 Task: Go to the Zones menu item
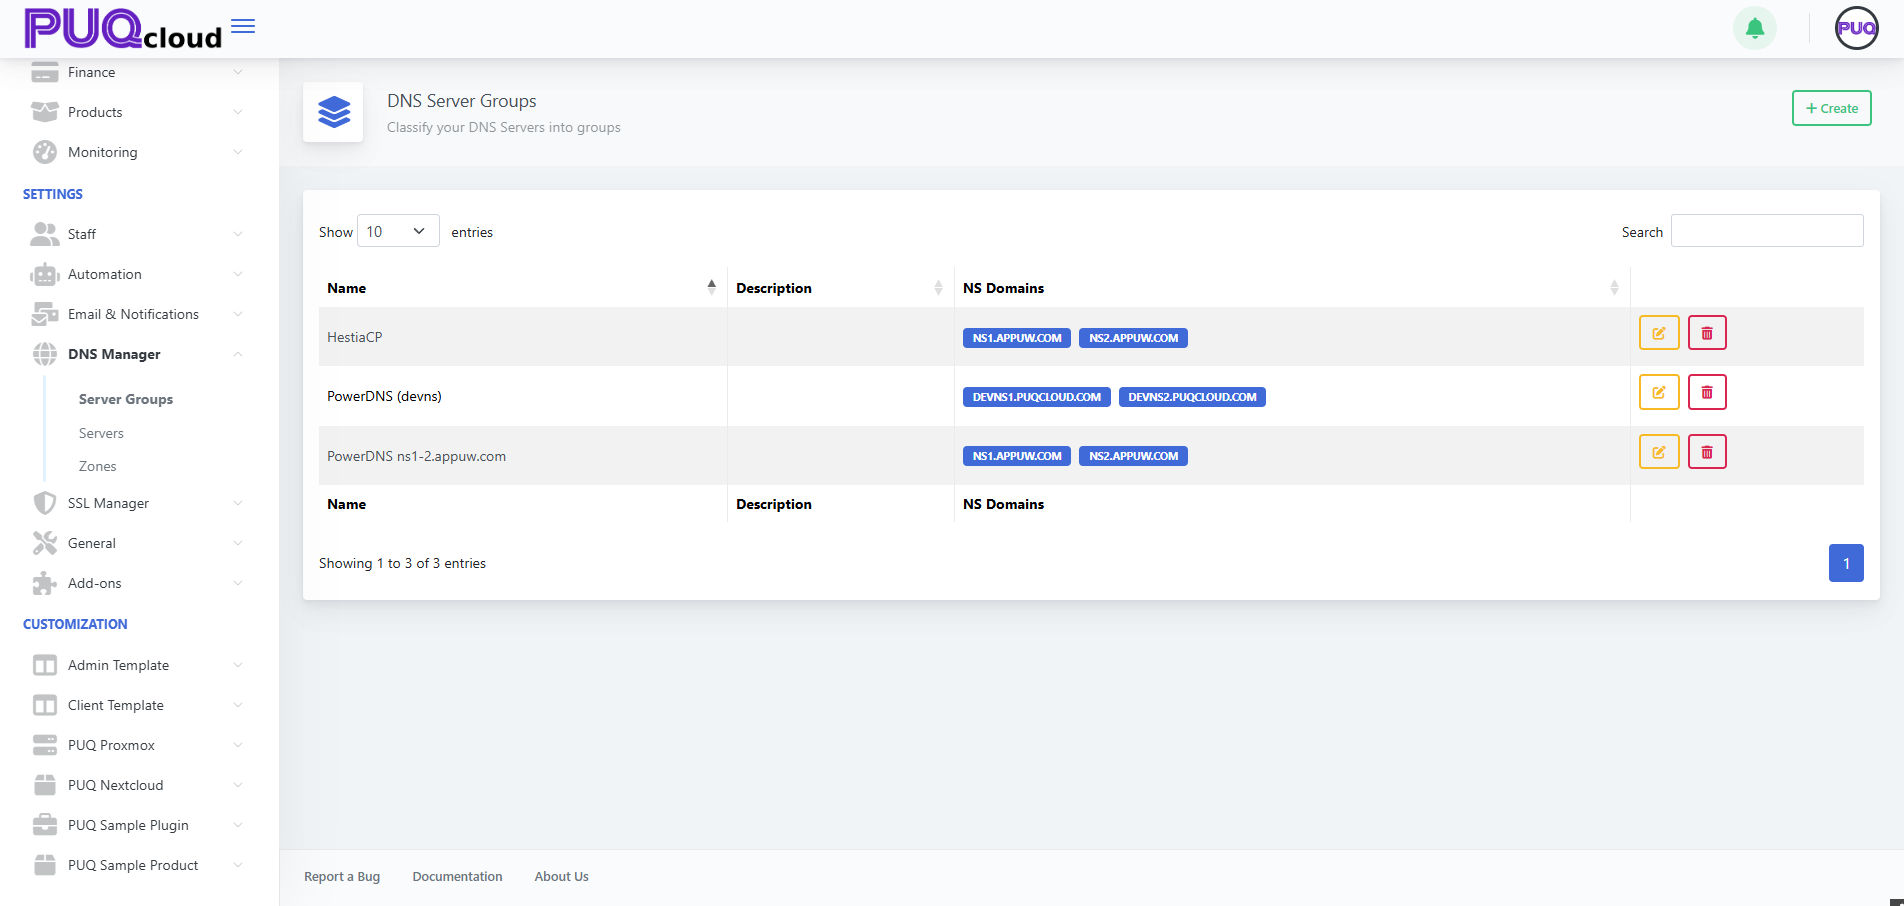pyautogui.click(x=97, y=466)
